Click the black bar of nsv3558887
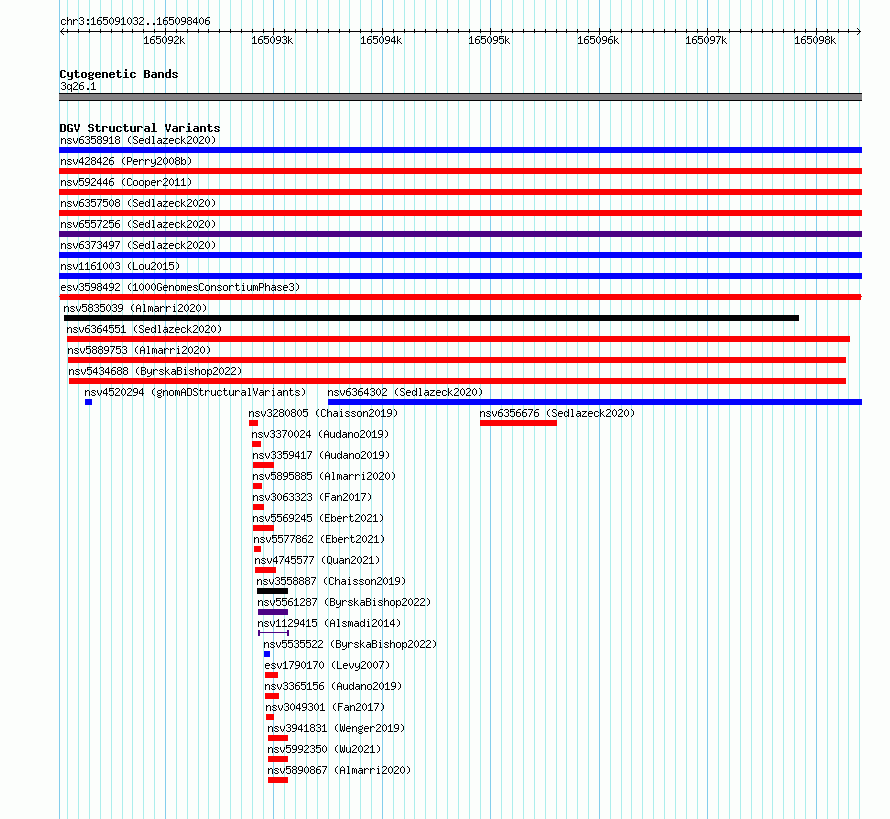 pos(272,591)
